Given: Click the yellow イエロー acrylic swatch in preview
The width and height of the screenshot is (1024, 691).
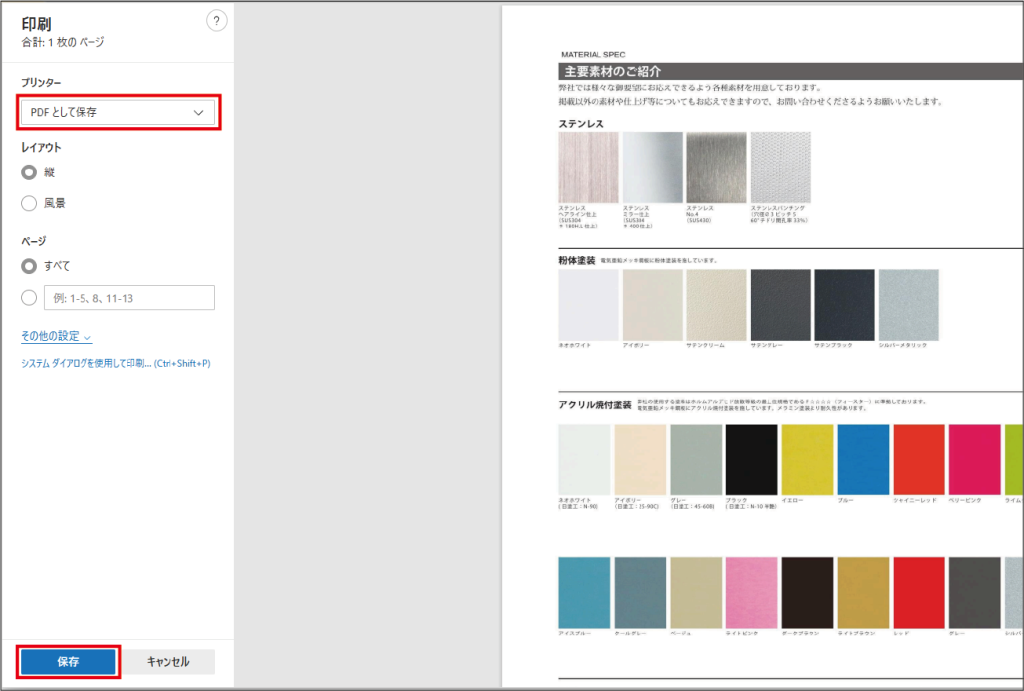Looking at the screenshot, I should coord(807,459).
